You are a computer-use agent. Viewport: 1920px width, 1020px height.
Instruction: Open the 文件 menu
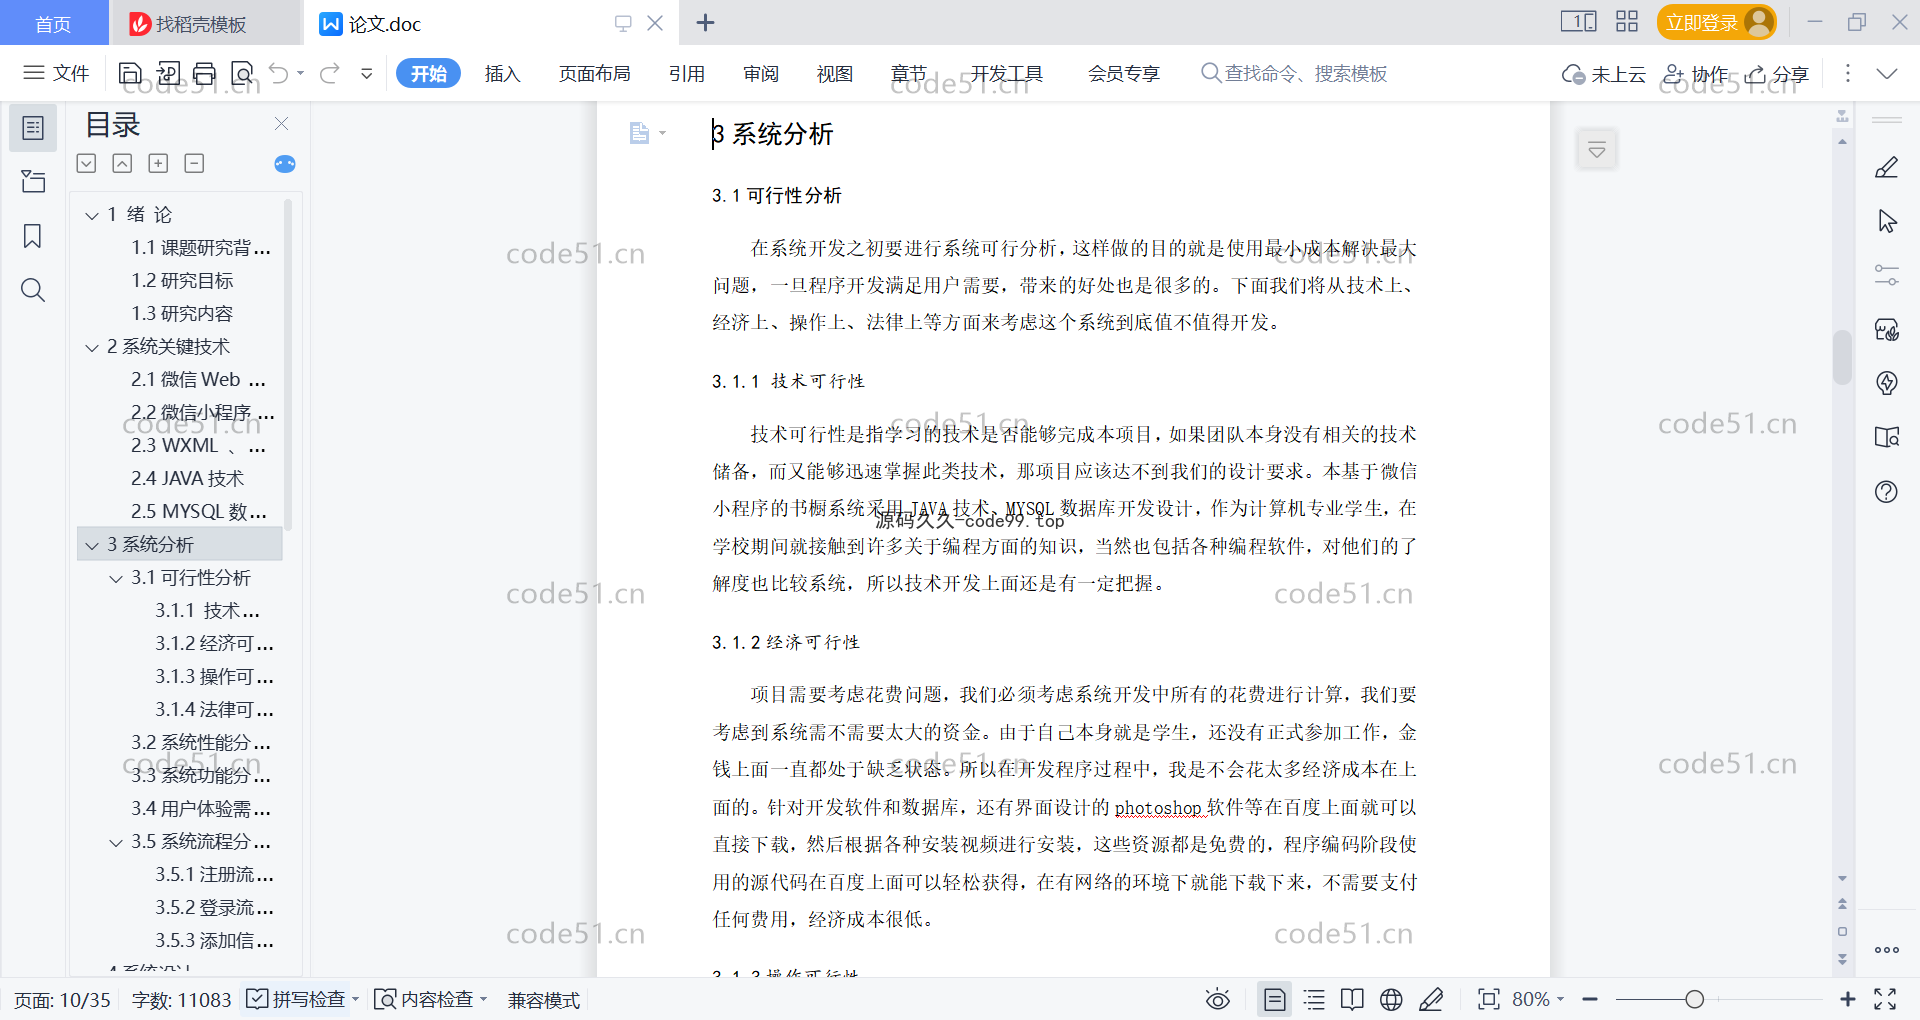57,73
